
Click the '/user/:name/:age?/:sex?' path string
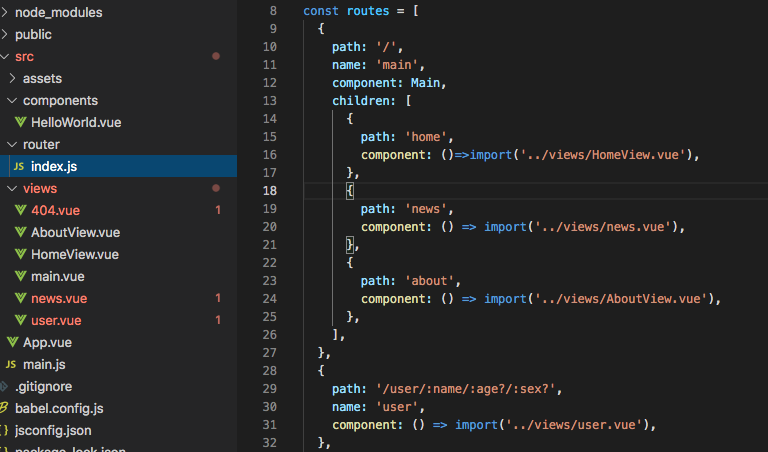[x=466, y=389]
